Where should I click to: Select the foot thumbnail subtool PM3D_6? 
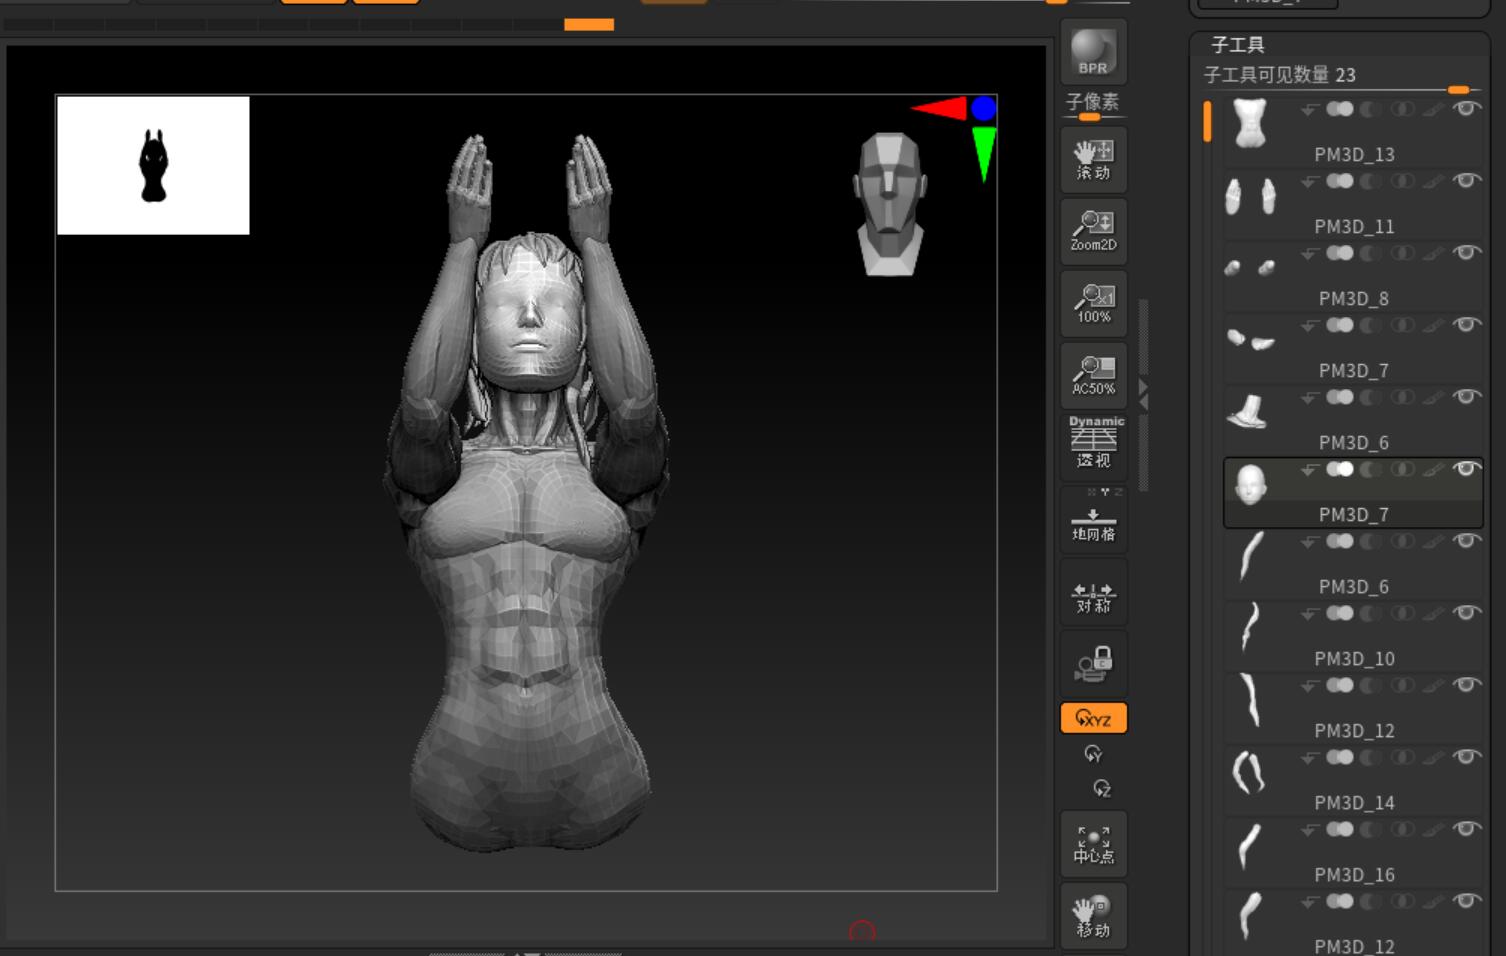pos(1248,411)
